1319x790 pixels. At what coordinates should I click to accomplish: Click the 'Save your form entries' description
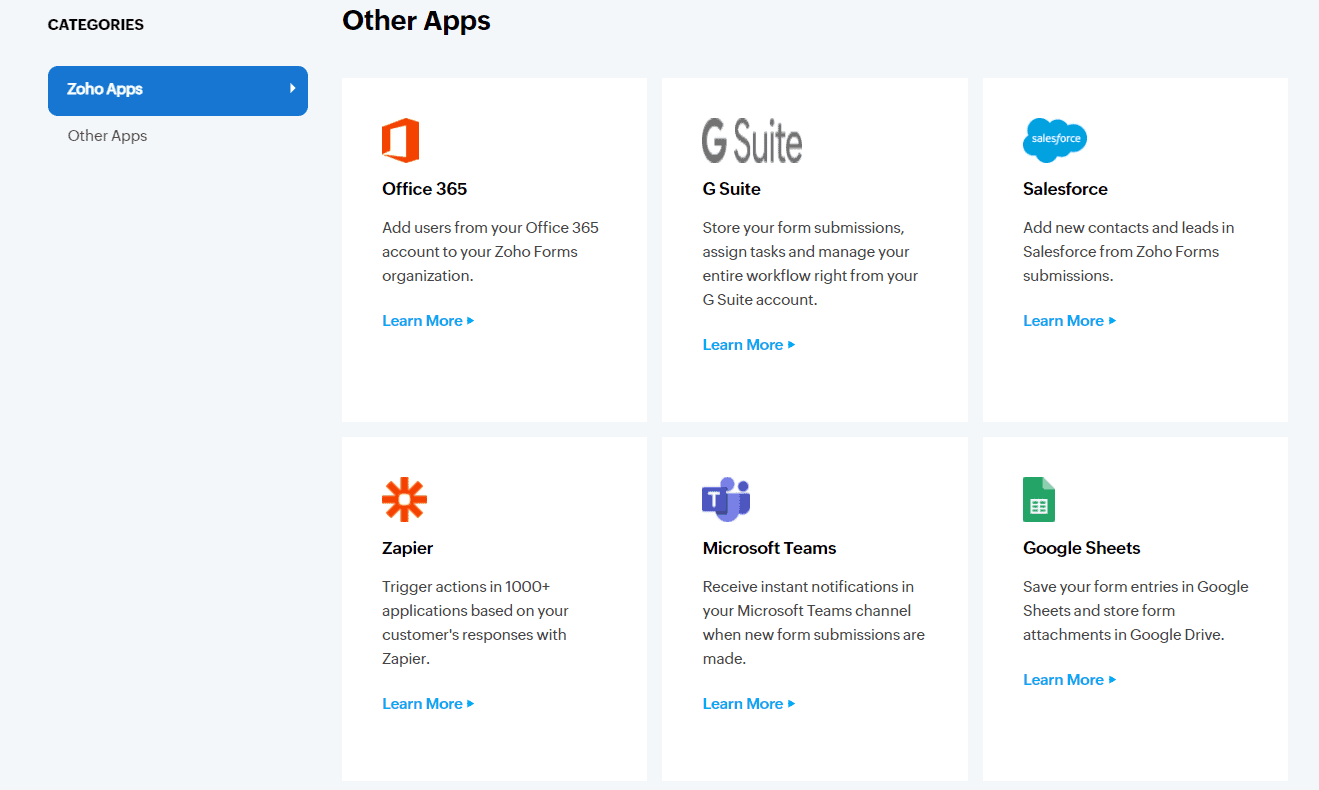pos(1135,611)
